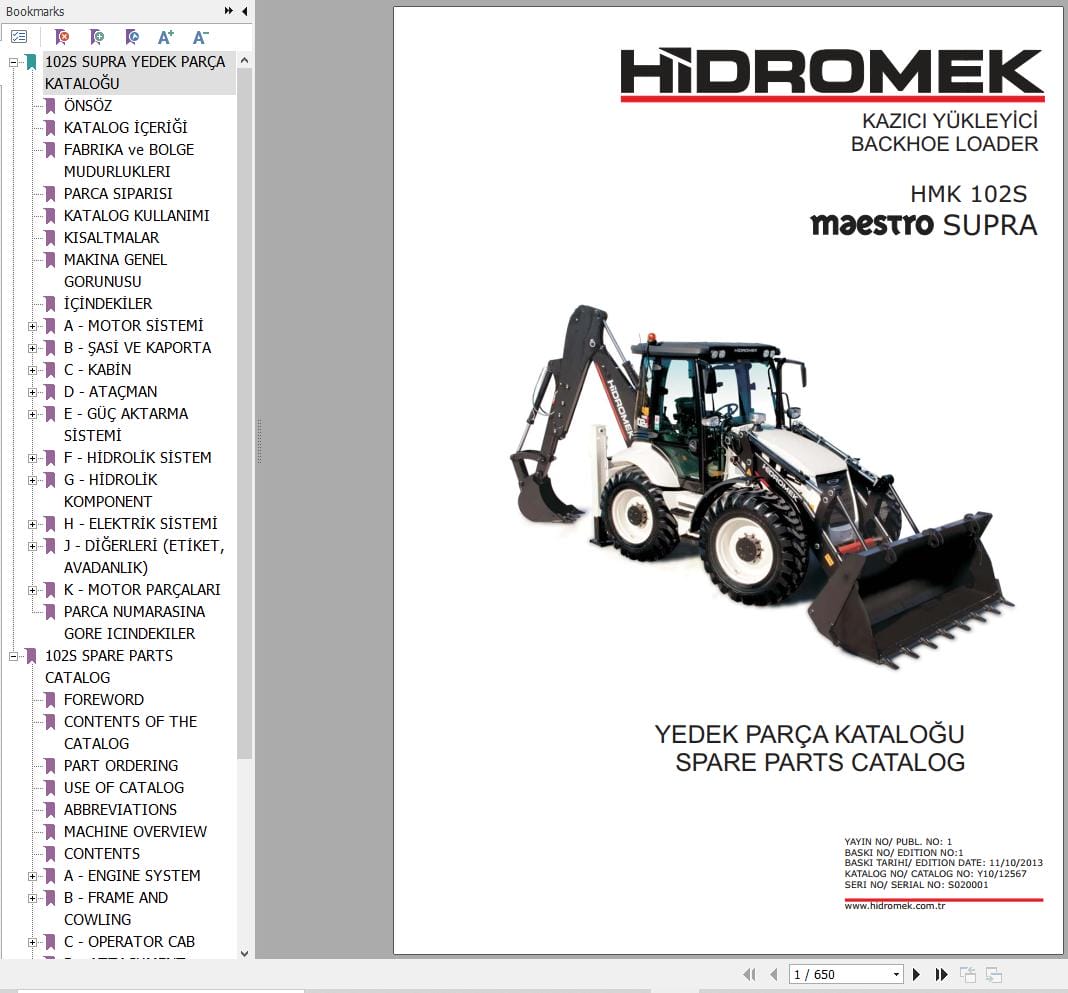Viewport: 1068px width, 993px height.
Task: Collapse the 102S SUPRA YEDEK PARÇA KATALOĞU bookmark
Action: [13, 61]
